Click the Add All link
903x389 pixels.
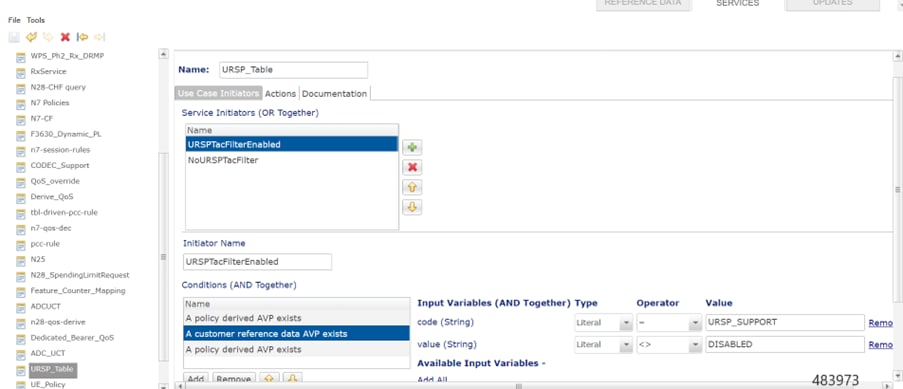(432, 380)
